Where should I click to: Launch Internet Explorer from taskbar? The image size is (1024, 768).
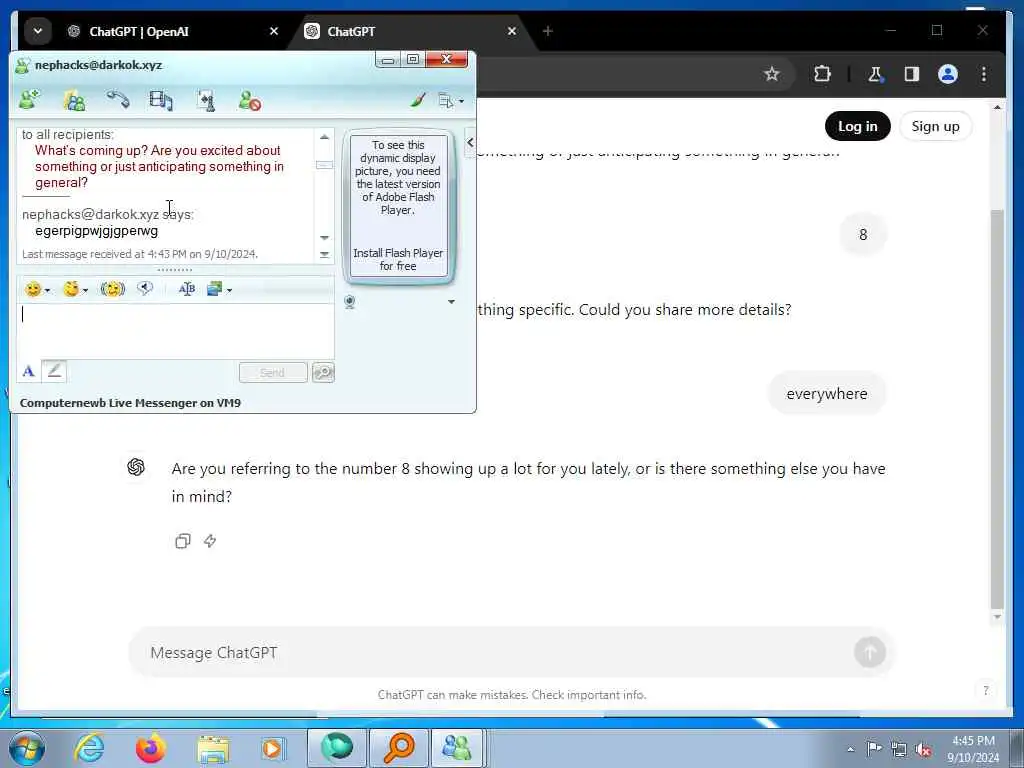click(89, 748)
